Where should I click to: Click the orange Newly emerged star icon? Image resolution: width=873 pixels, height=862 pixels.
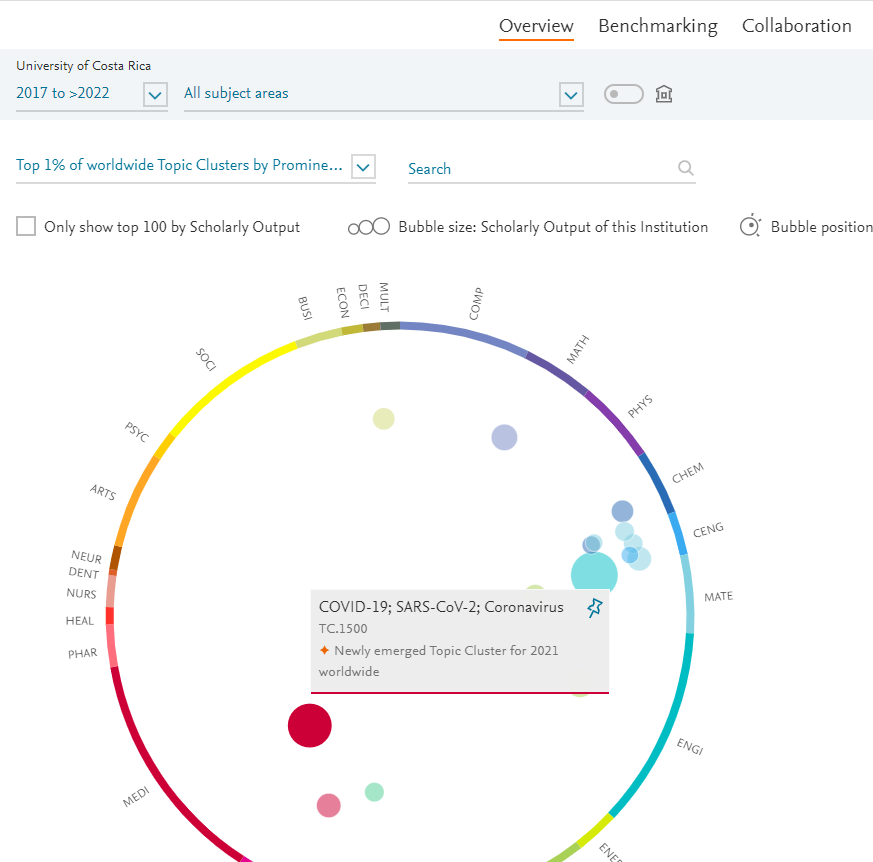(325, 650)
